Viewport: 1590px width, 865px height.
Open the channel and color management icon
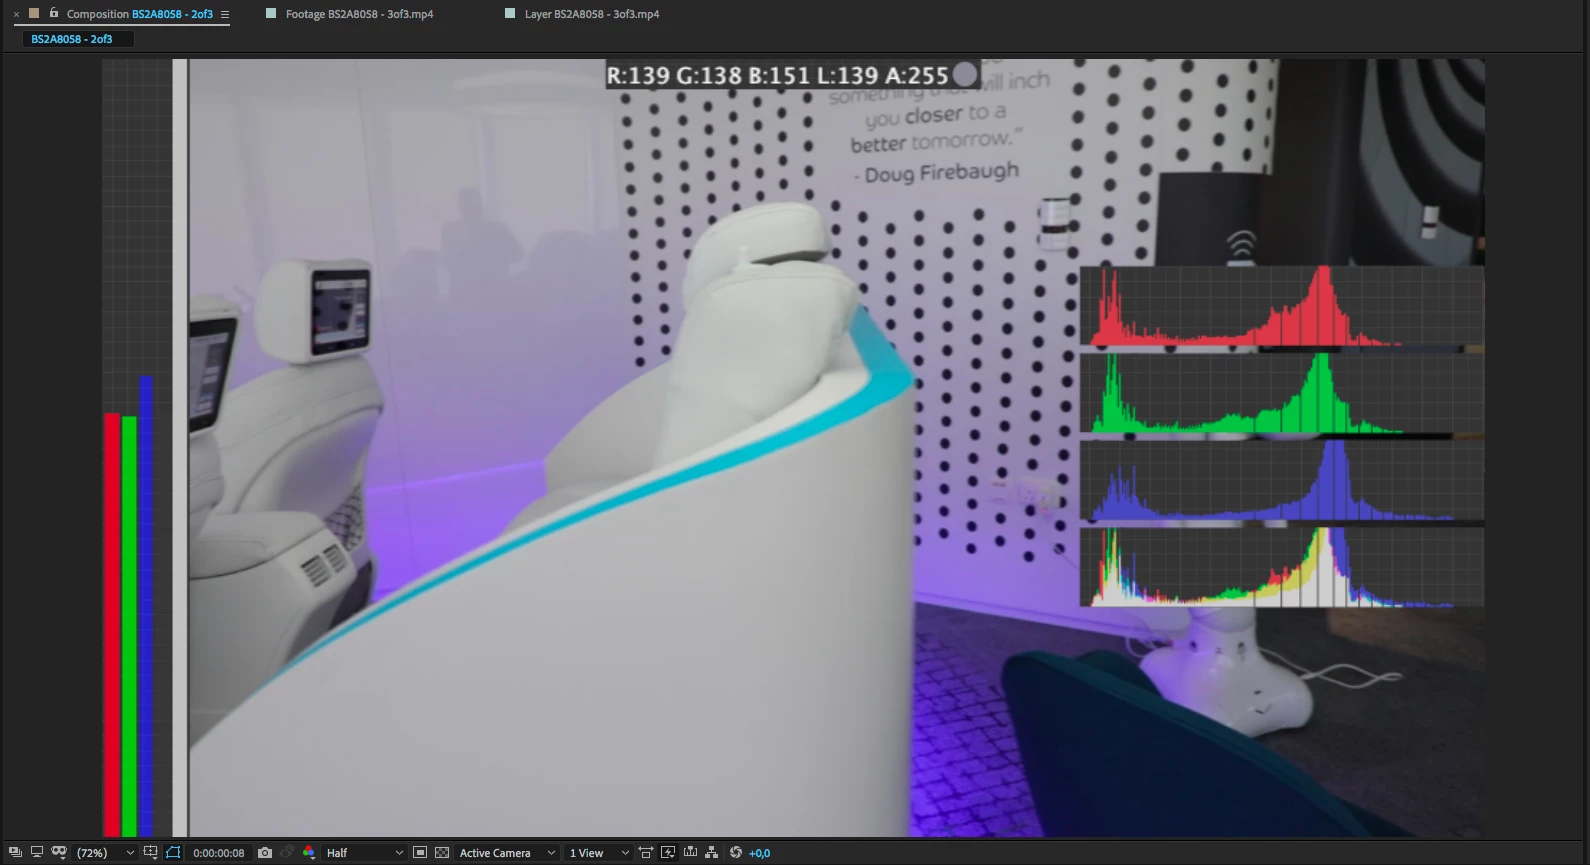tap(309, 853)
